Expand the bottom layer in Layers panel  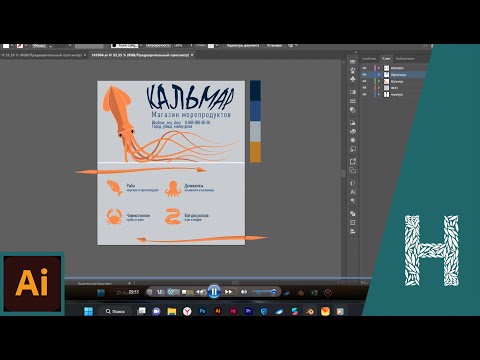click(x=379, y=95)
